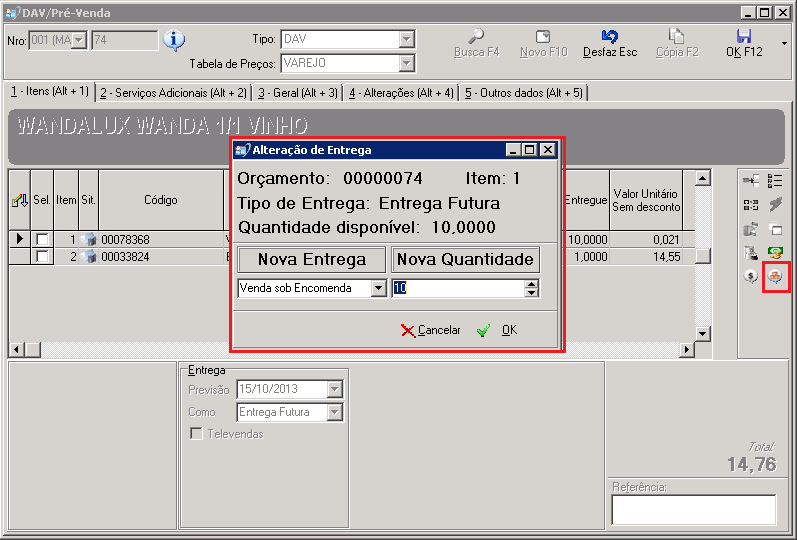Click the unit value cell 14,55

[646, 256]
